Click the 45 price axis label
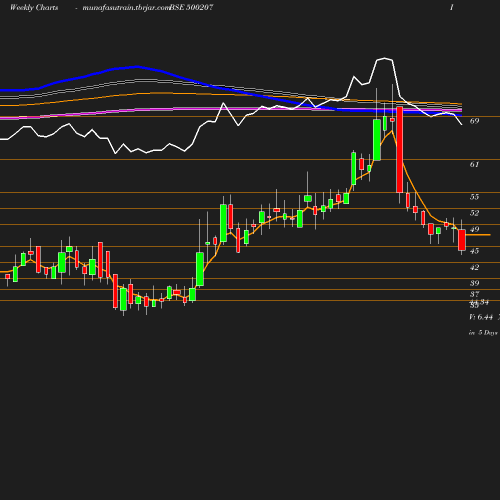This screenshot has height=500, width=500. click(x=474, y=251)
